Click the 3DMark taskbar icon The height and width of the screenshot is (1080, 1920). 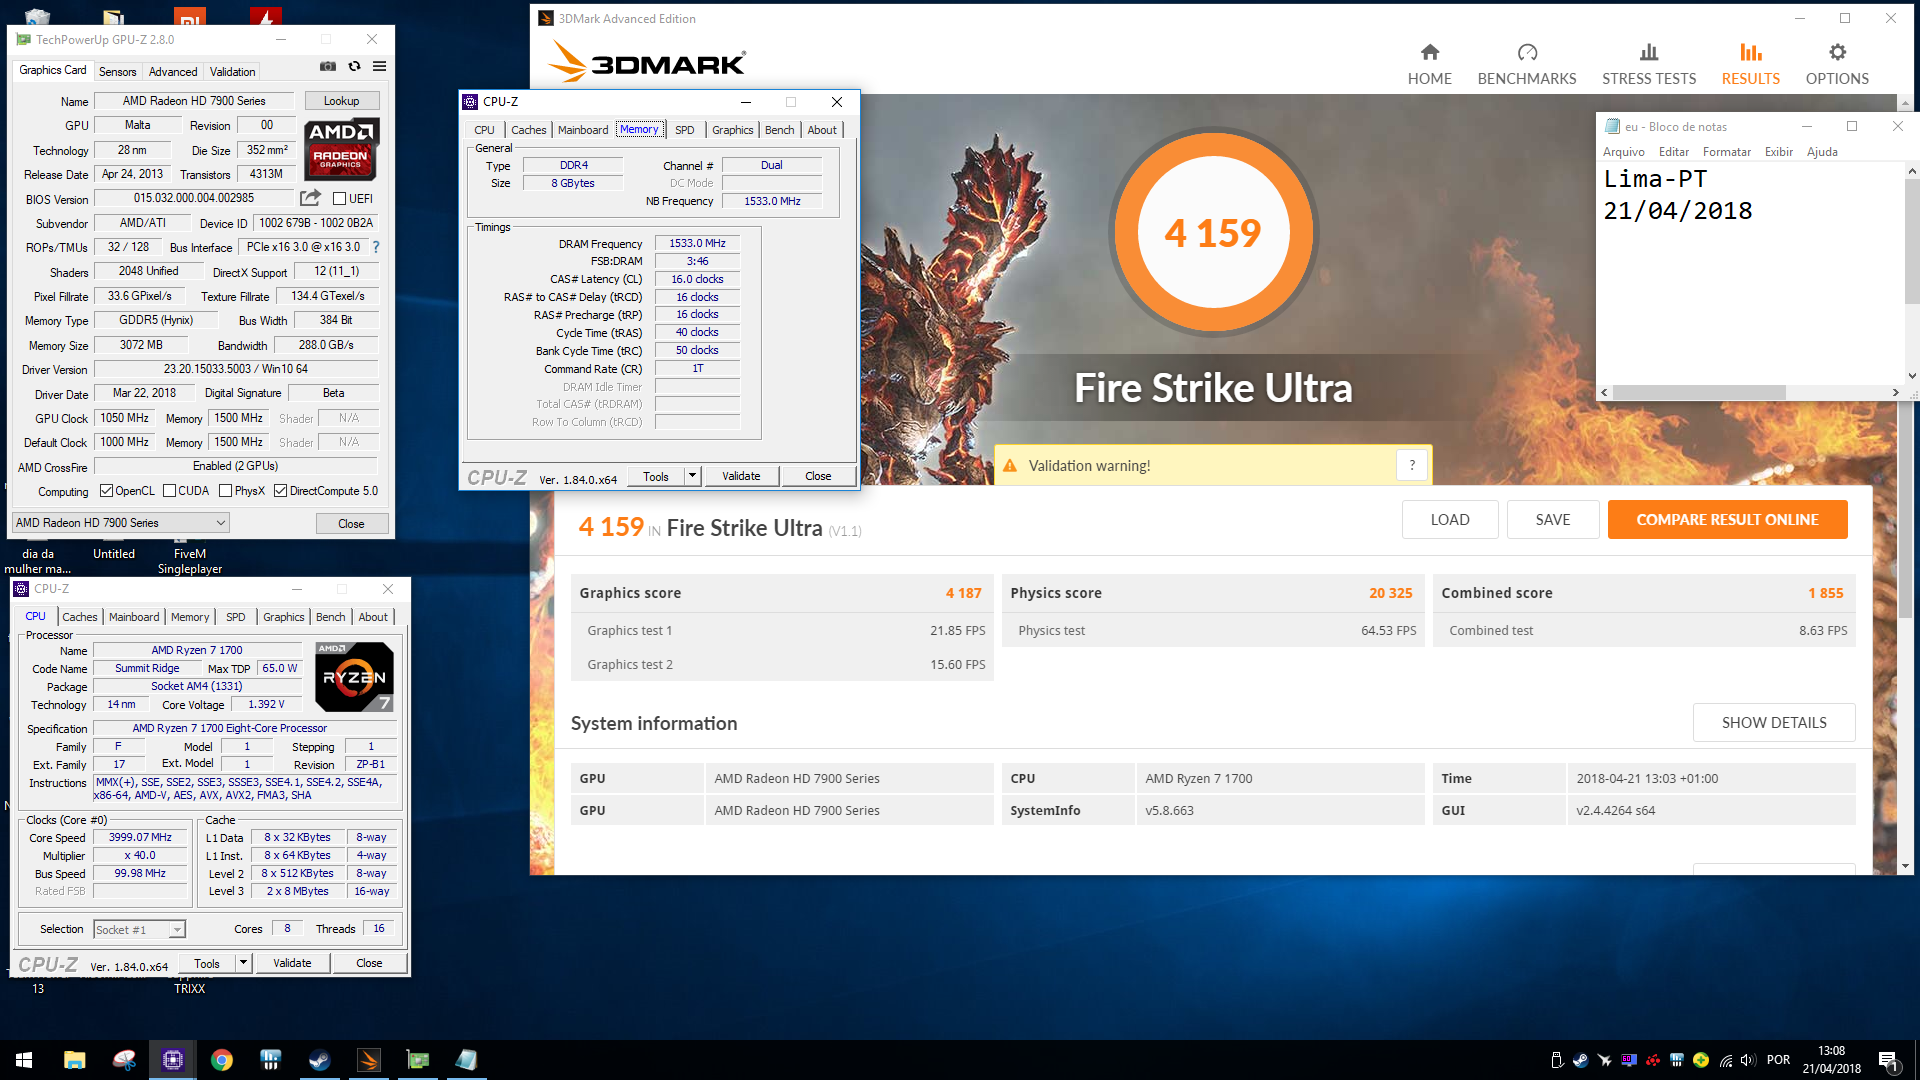point(369,1060)
